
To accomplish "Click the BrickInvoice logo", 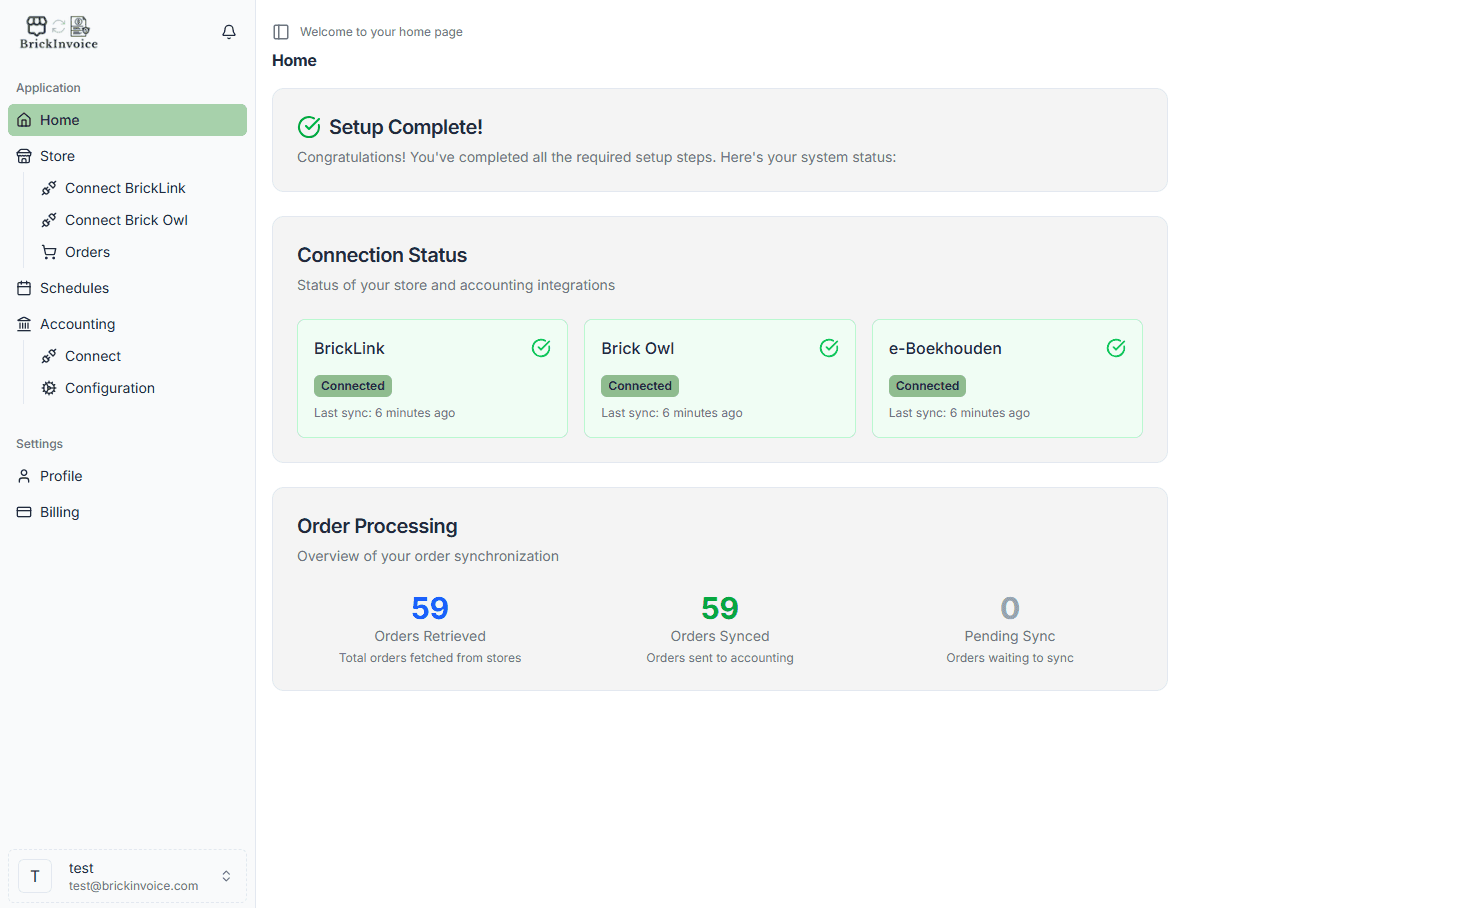I will [59, 32].
